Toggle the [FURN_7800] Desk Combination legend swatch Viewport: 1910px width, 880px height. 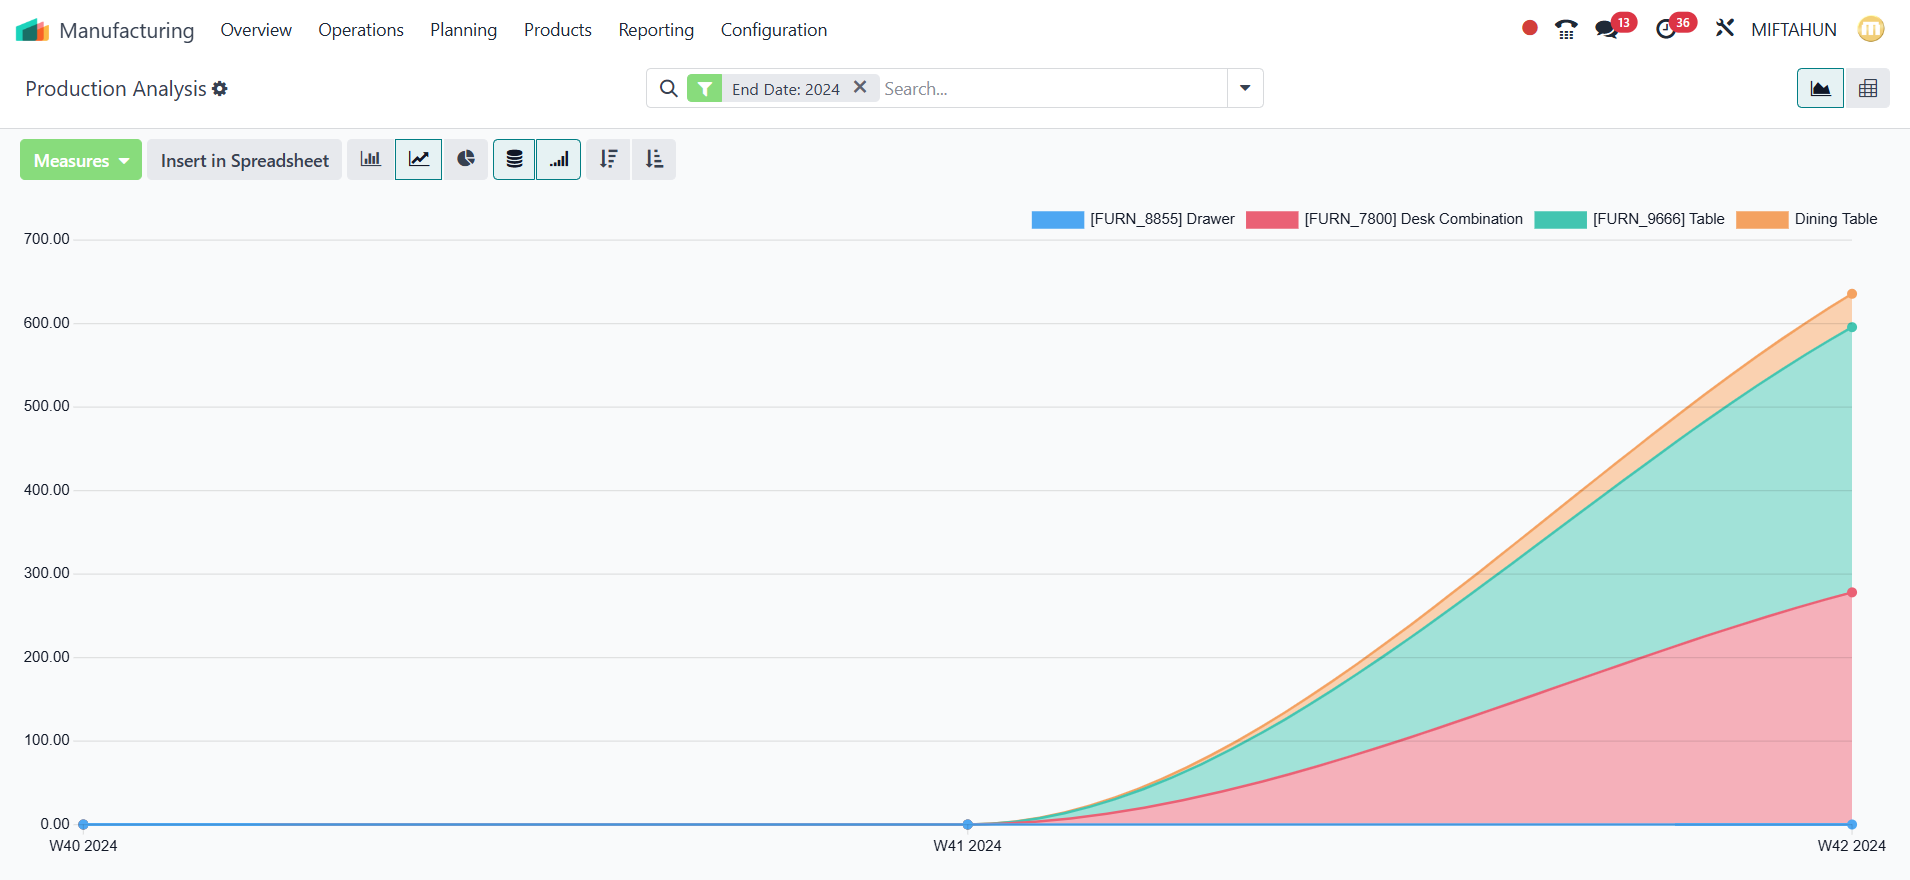coord(1272,220)
